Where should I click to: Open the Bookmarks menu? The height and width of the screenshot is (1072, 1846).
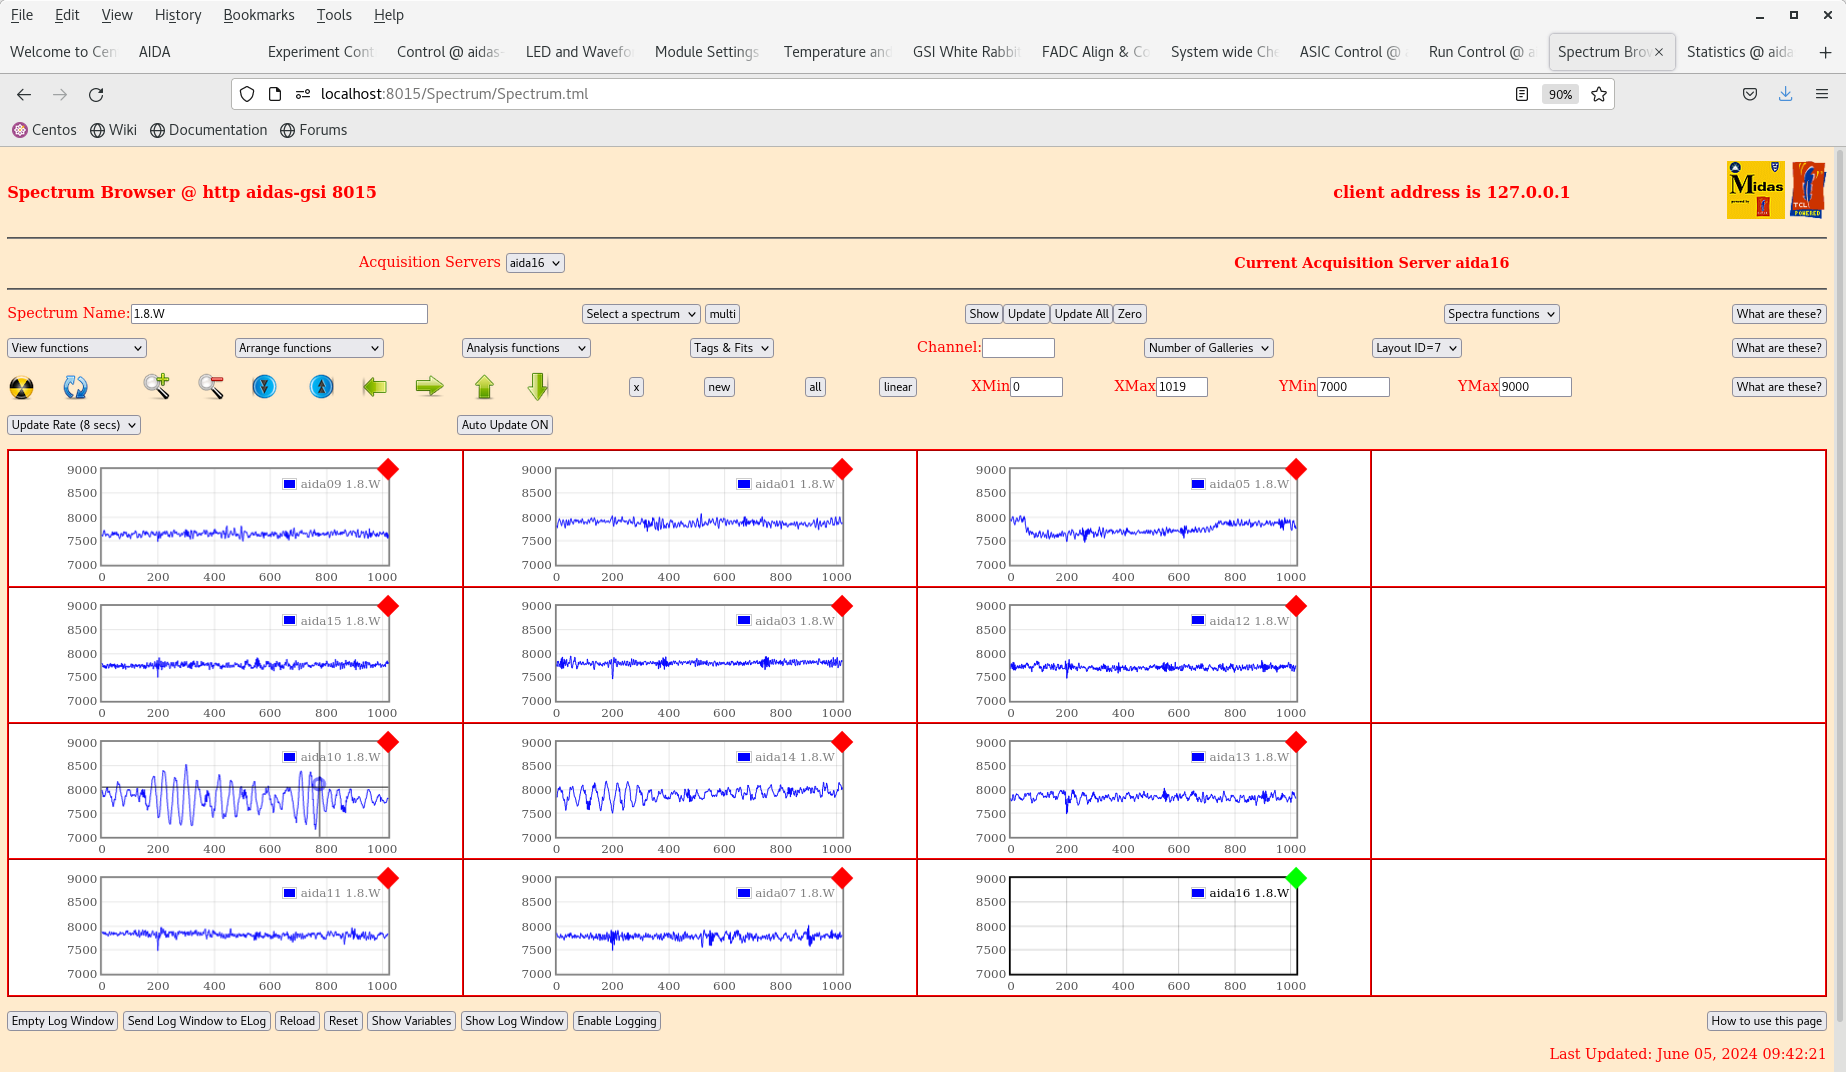click(259, 15)
